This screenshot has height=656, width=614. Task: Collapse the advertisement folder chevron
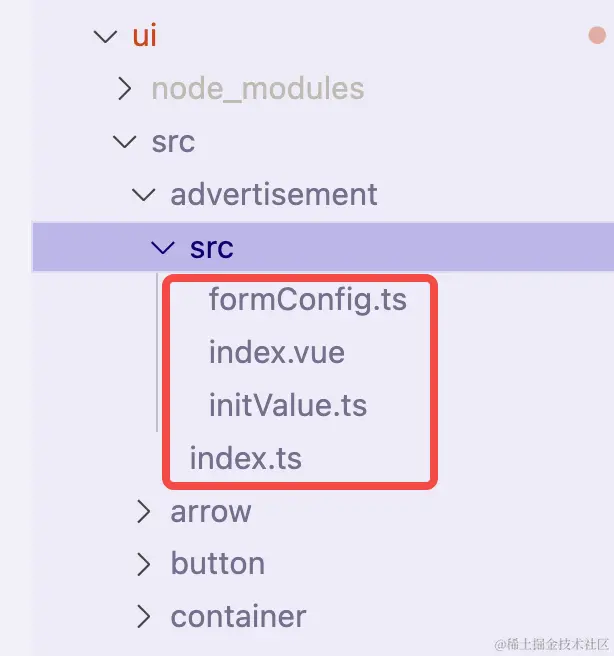pyautogui.click(x=144, y=194)
